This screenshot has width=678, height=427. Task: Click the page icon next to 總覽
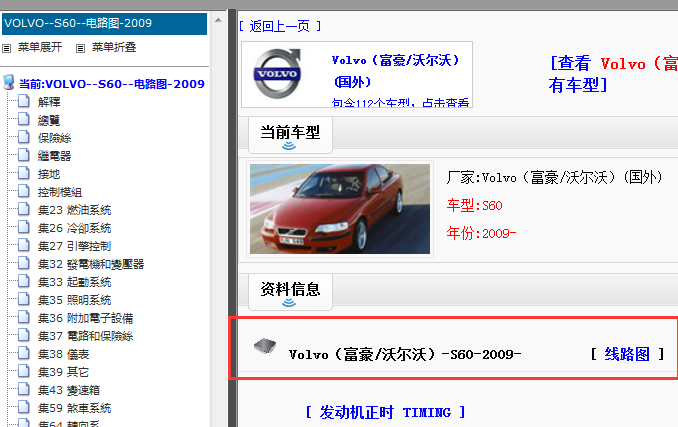[x=24, y=119]
